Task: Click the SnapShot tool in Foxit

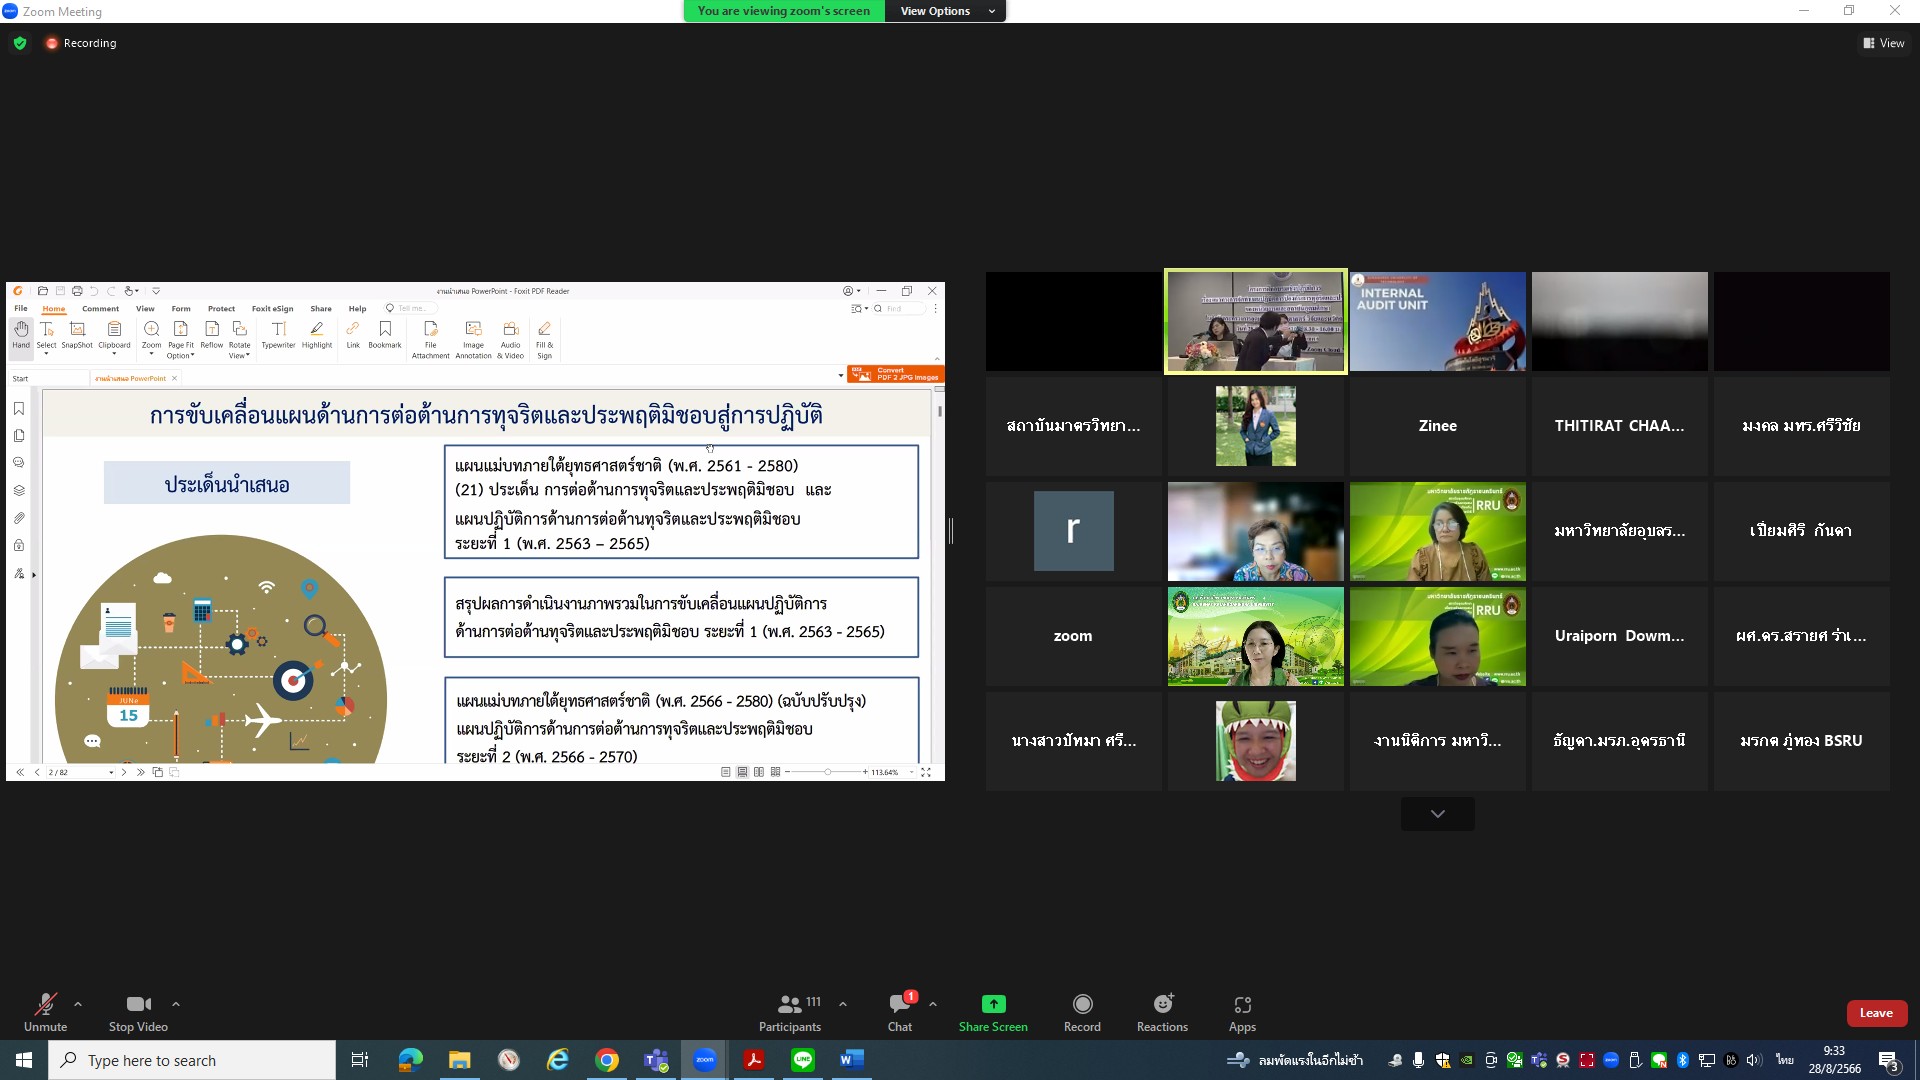Action: coord(77,334)
